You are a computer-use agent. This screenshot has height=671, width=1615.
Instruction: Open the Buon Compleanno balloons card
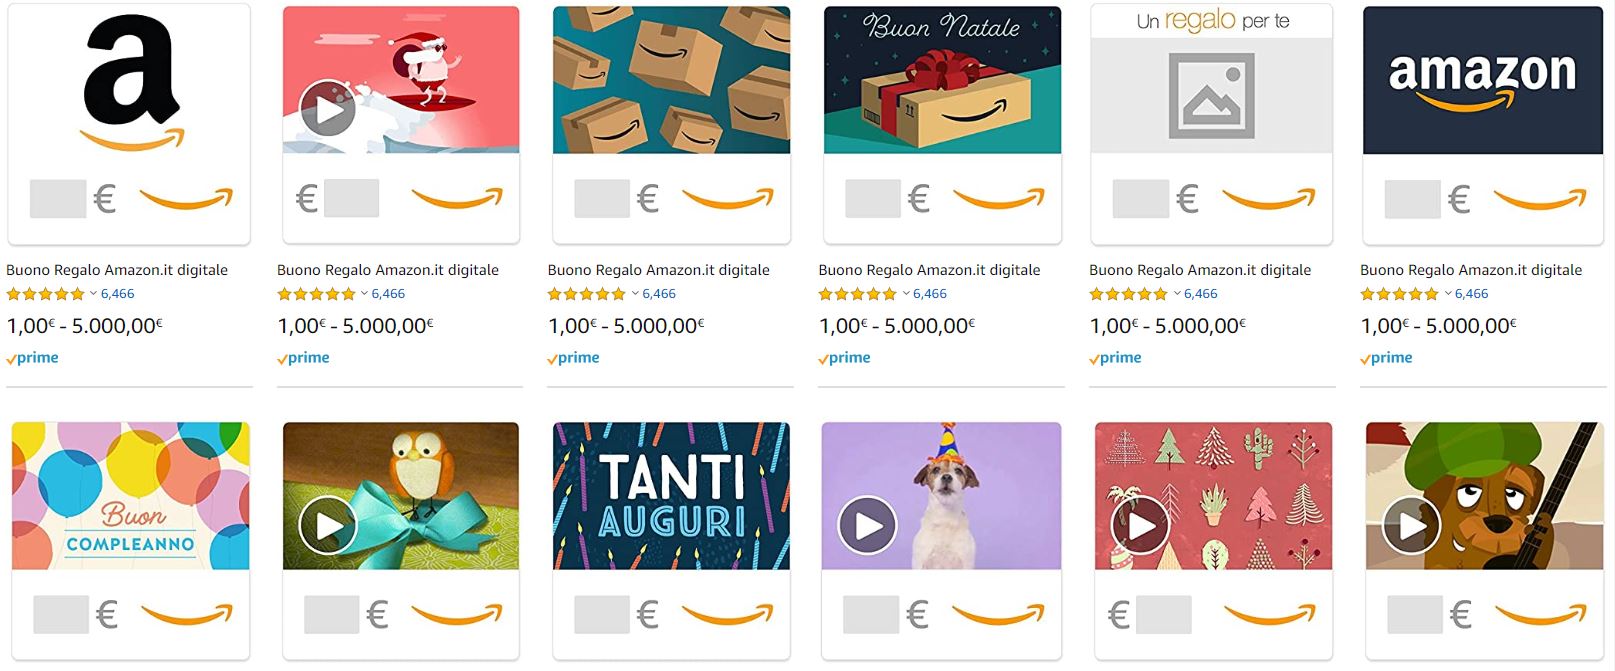tap(130, 540)
